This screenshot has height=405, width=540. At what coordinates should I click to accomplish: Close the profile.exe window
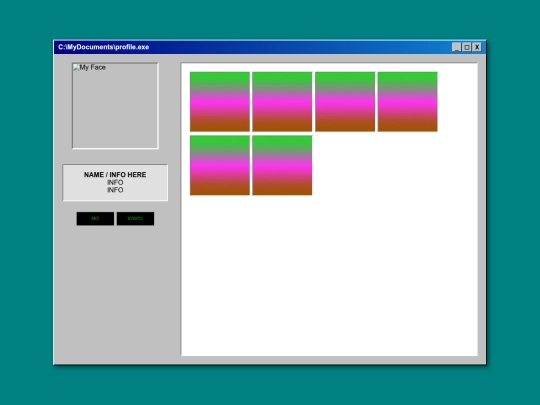coord(477,47)
